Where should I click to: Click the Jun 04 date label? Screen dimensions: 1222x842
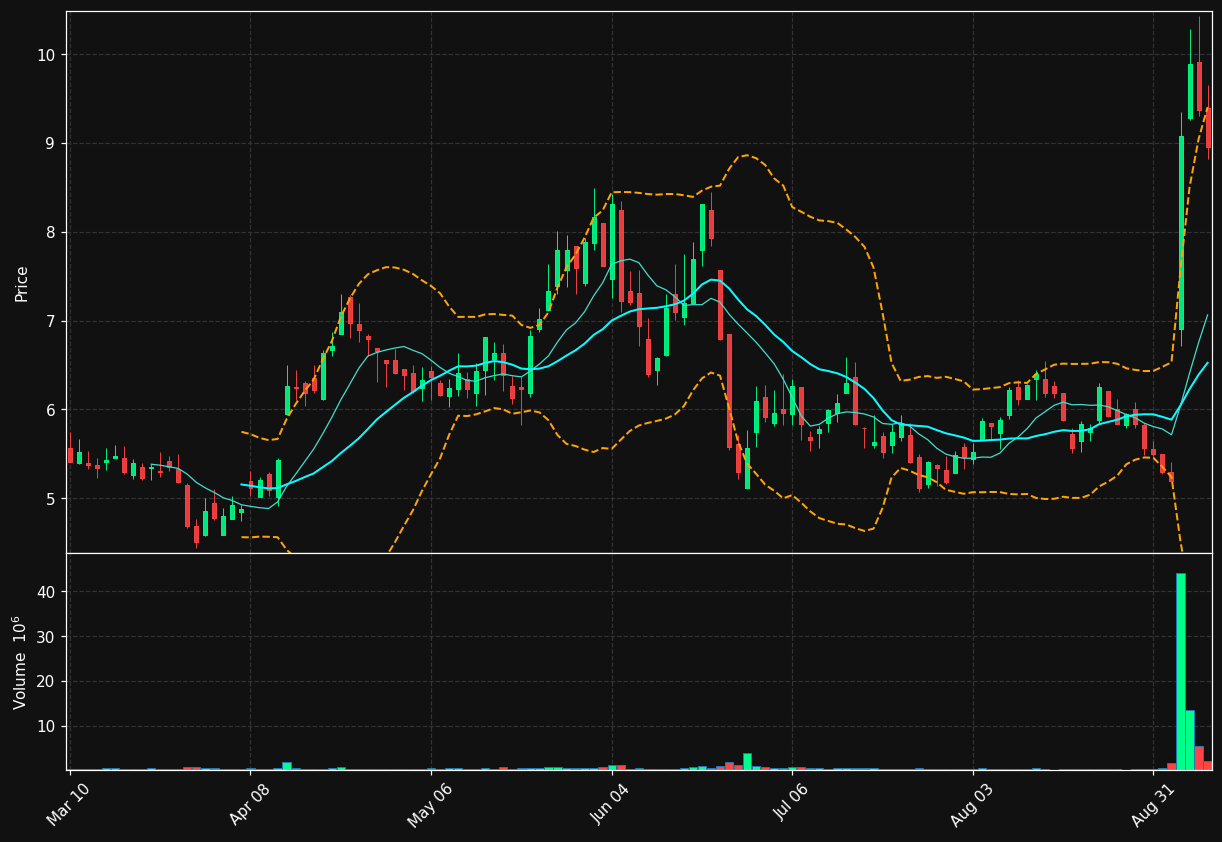pos(612,805)
